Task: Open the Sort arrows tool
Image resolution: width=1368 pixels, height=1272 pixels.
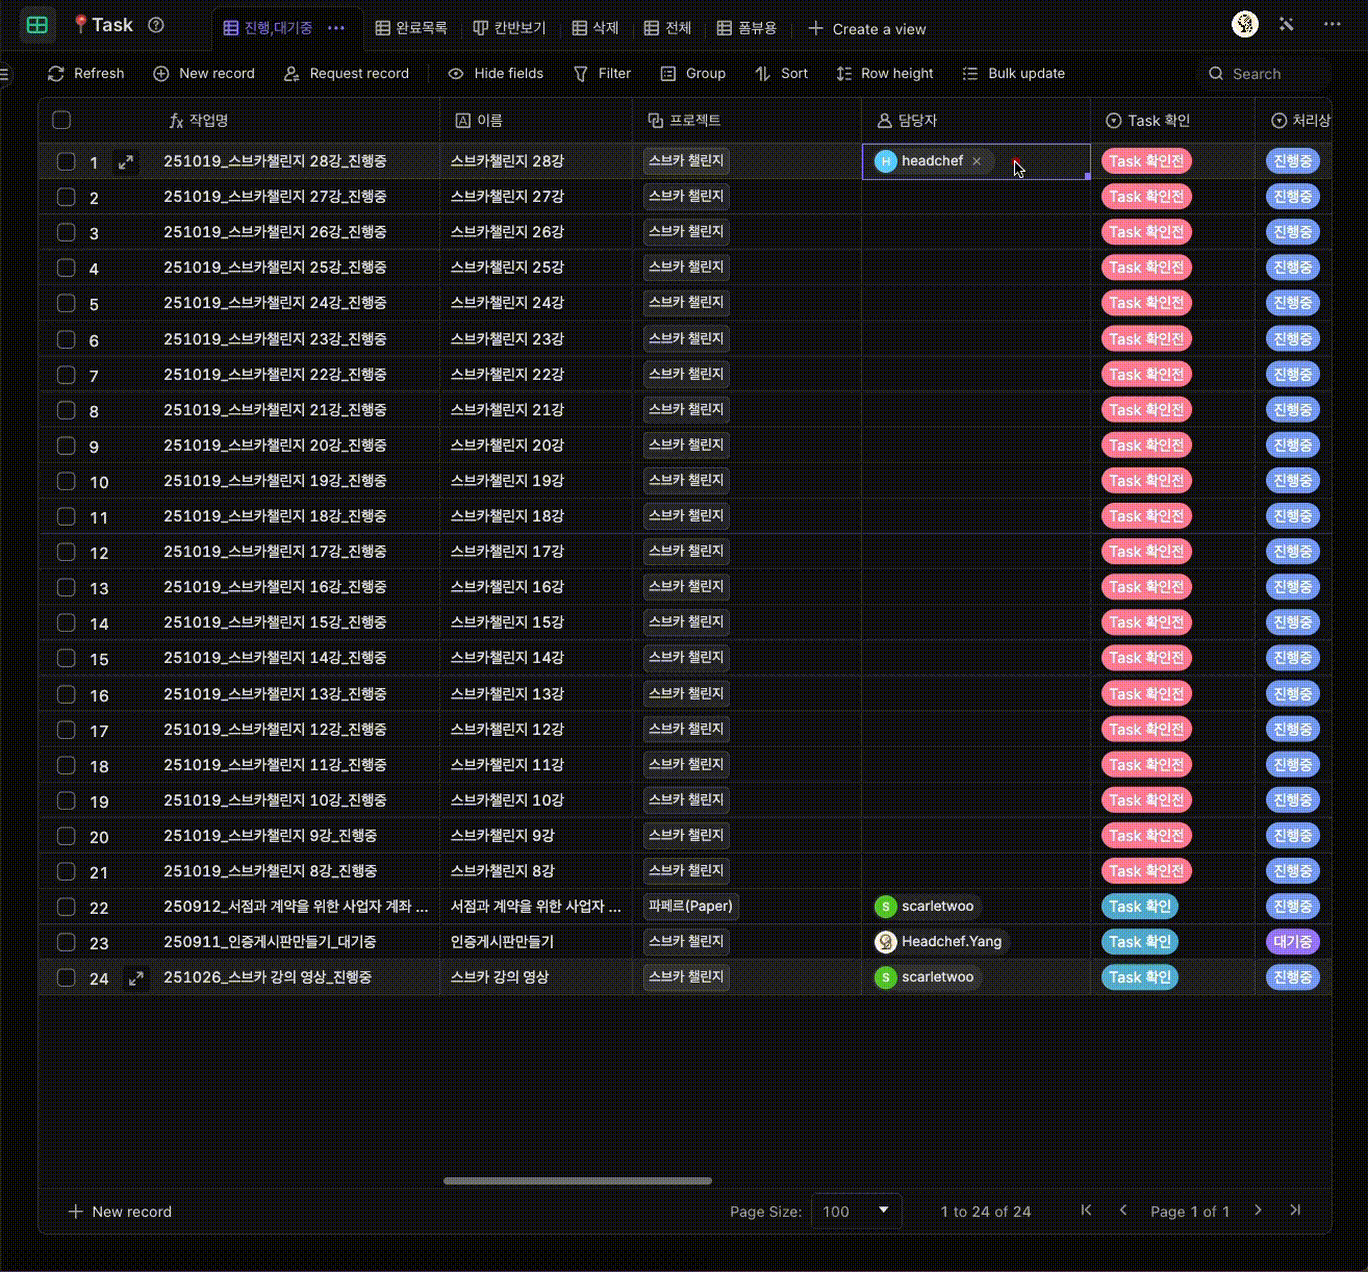Action: point(763,73)
